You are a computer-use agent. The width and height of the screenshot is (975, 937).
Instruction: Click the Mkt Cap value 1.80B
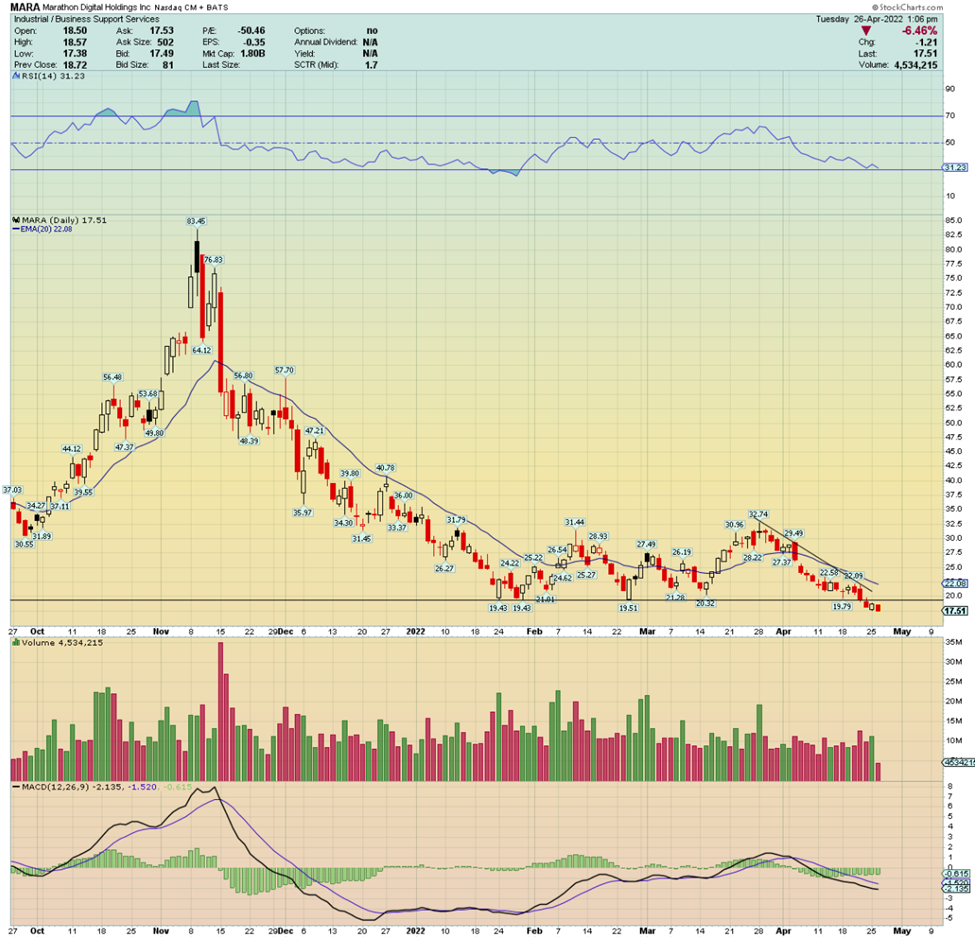pos(252,53)
